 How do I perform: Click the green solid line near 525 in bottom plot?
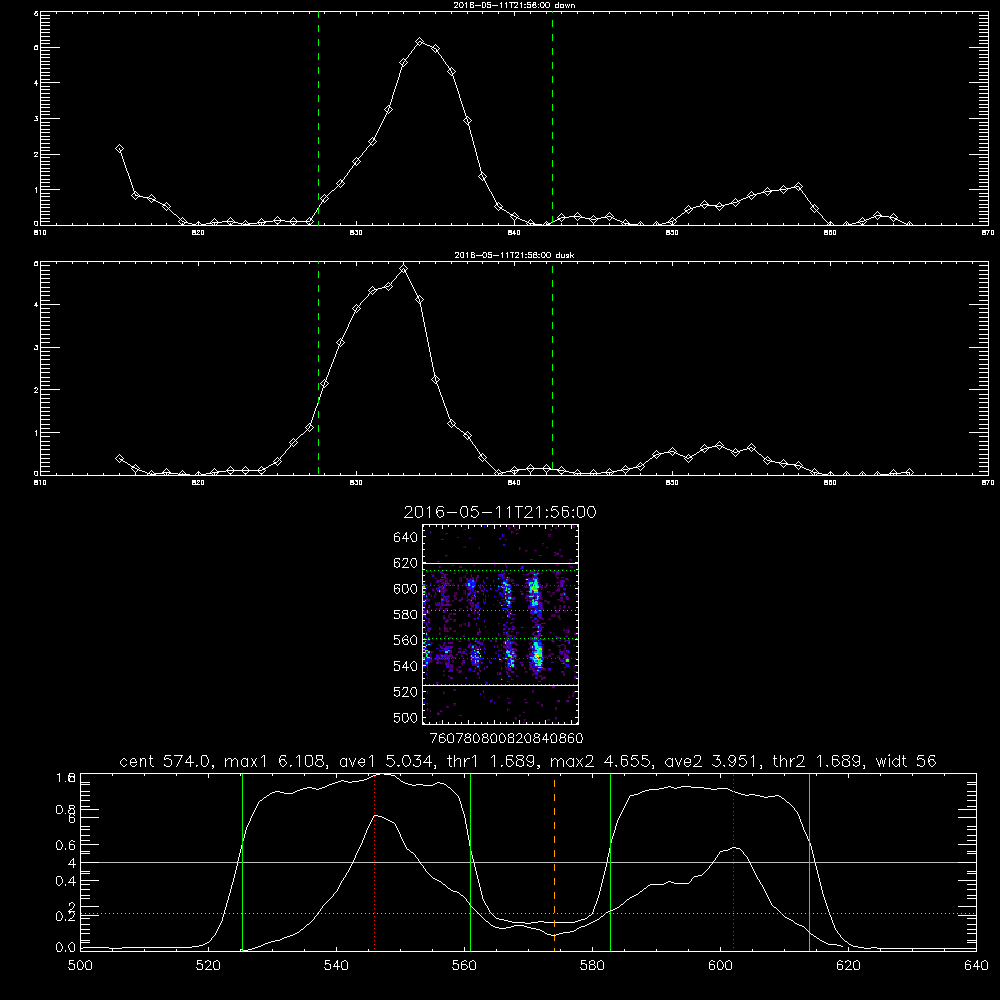click(x=242, y=861)
